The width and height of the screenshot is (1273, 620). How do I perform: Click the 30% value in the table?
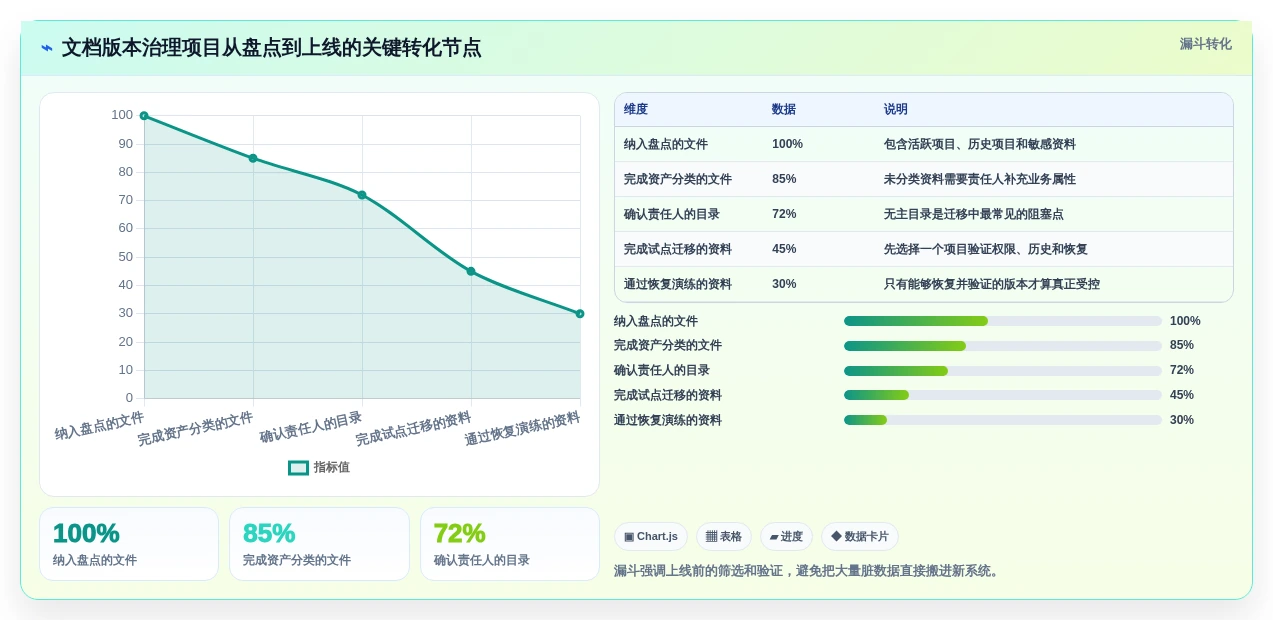784,284
